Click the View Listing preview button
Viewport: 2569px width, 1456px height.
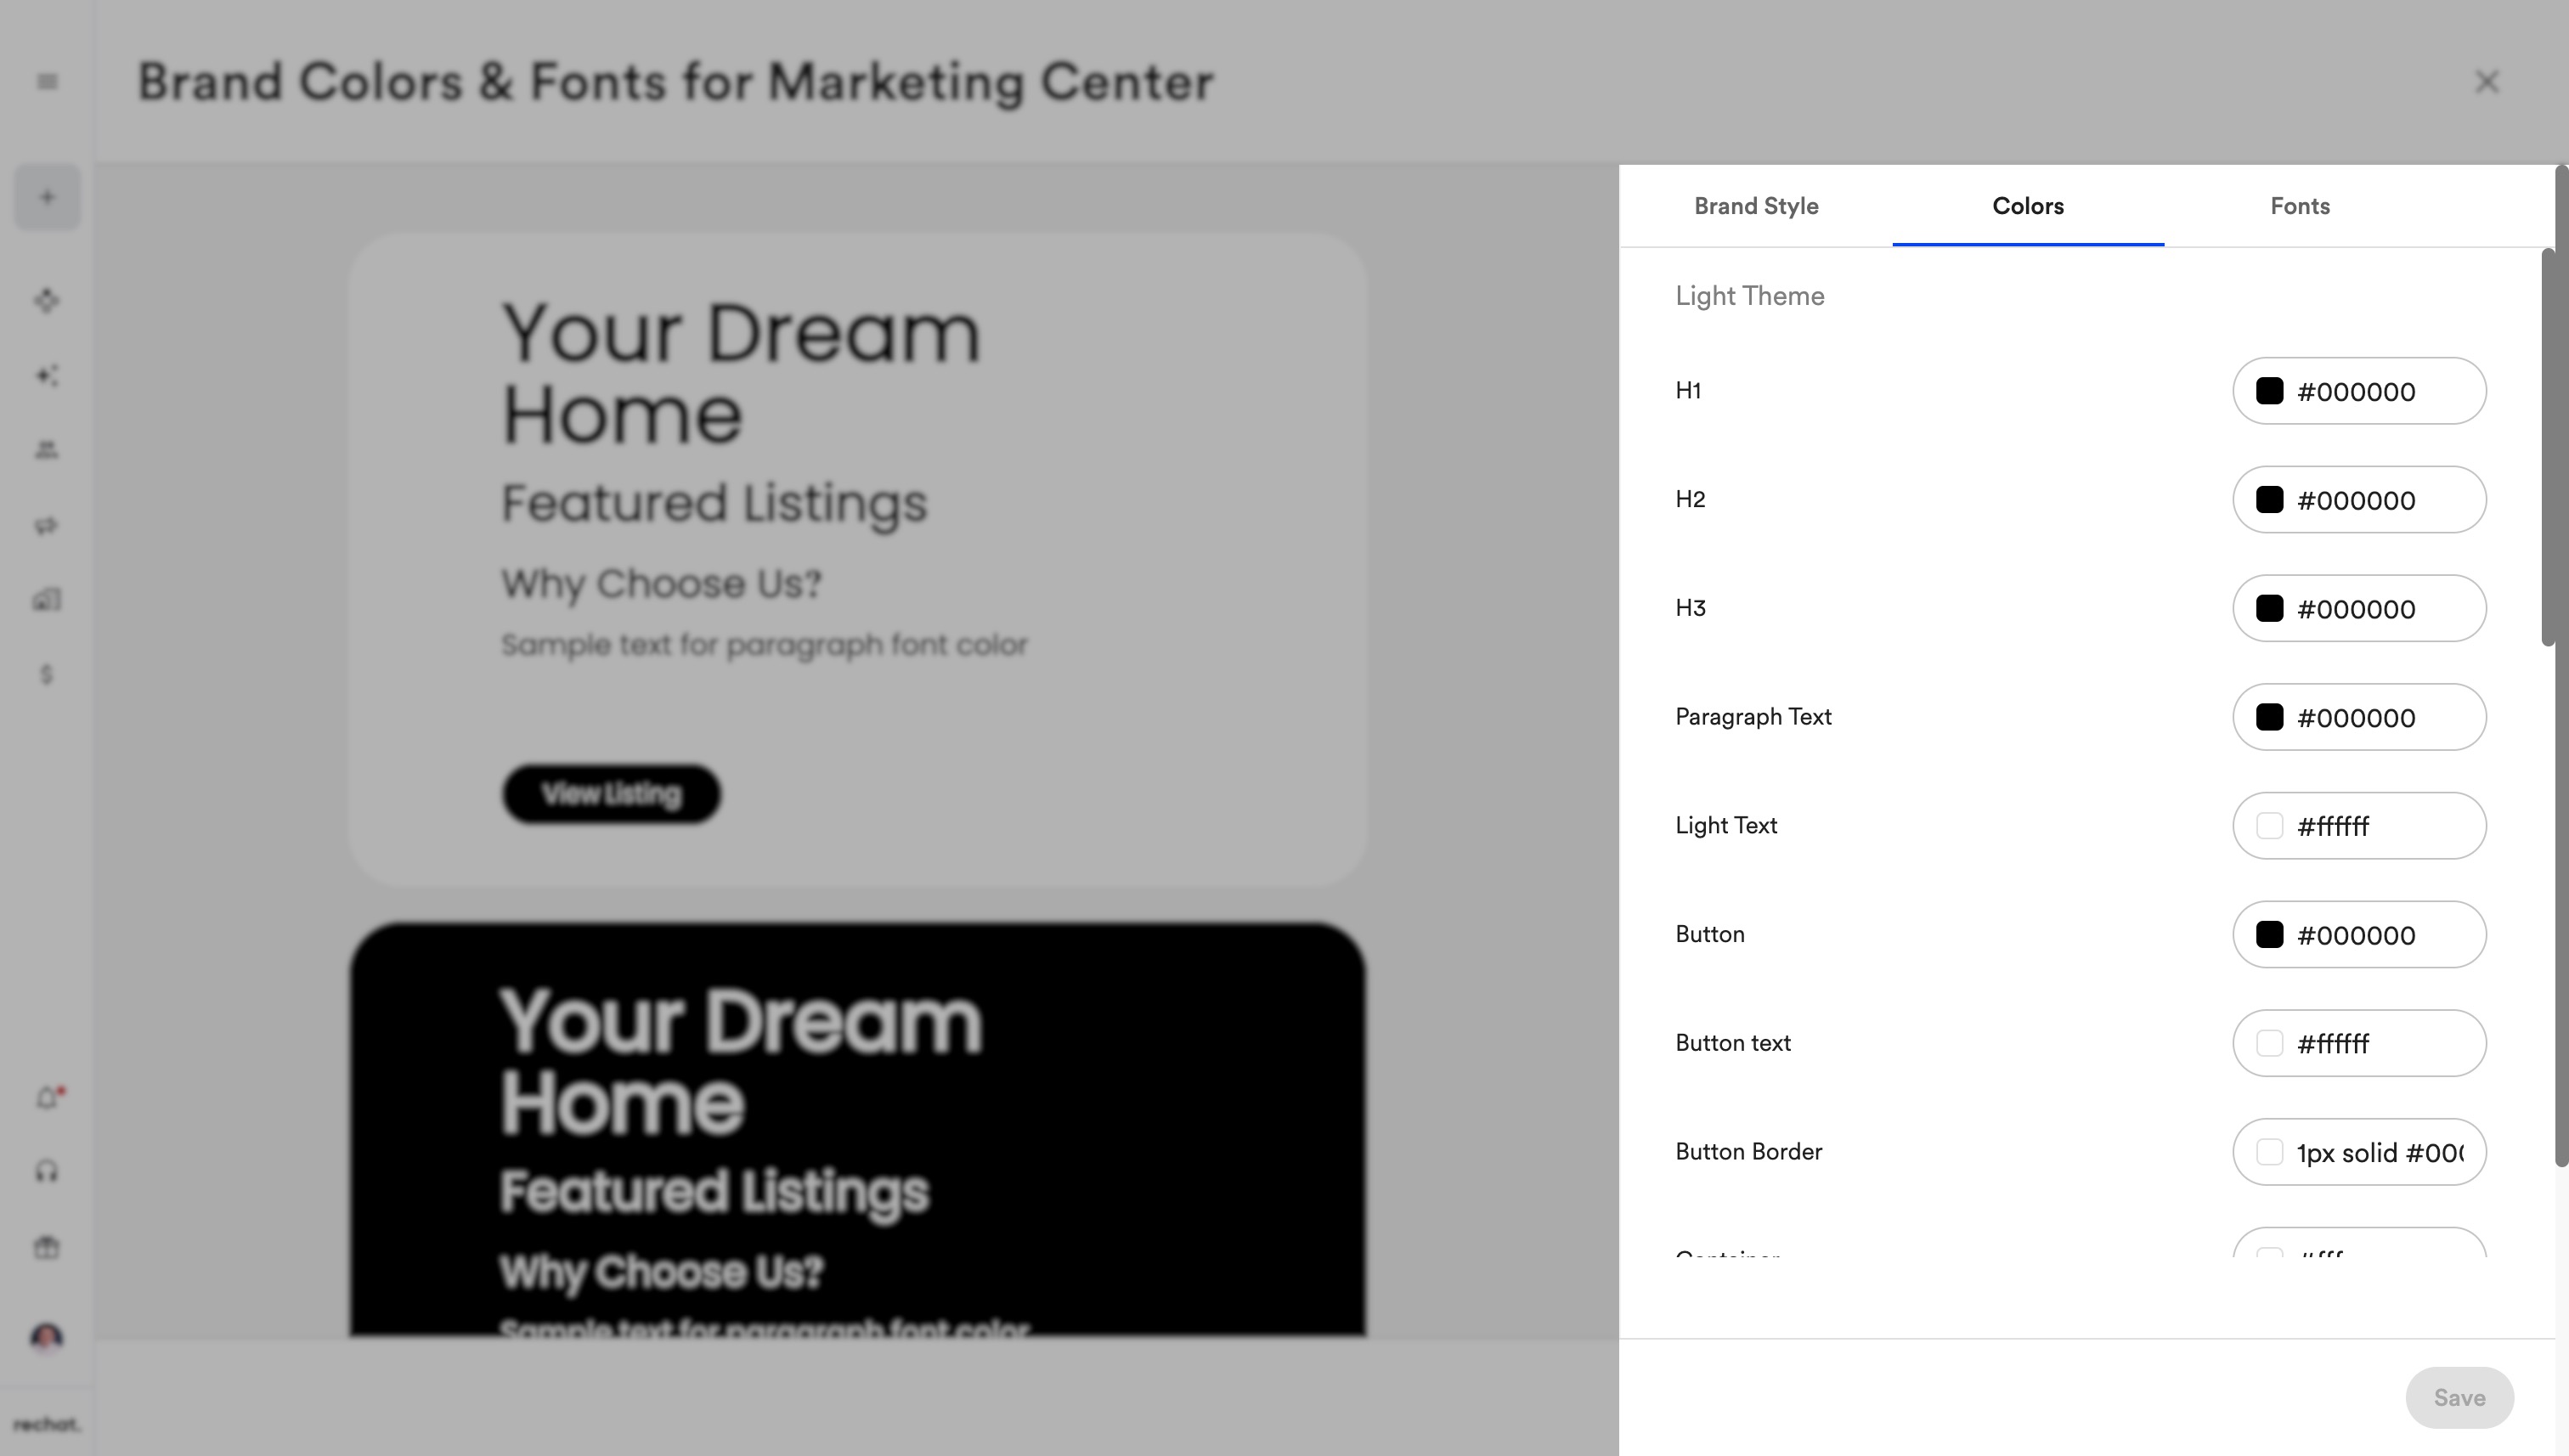coord(611,794)
